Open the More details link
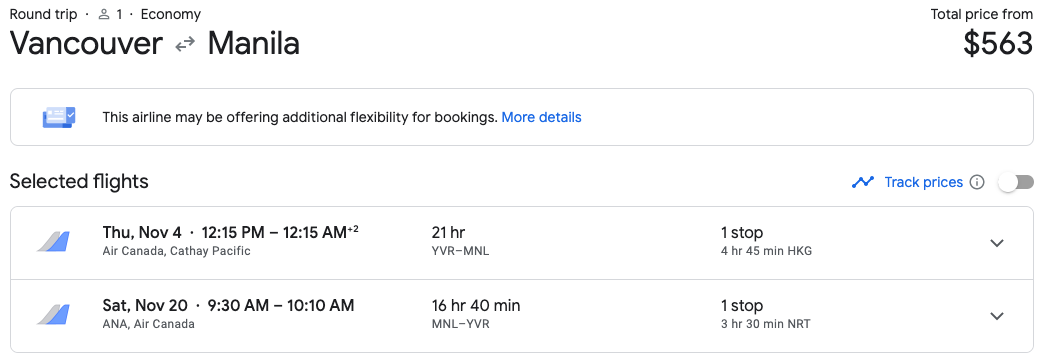Viewport: 1042px width, 360px height. pos(541,118)
